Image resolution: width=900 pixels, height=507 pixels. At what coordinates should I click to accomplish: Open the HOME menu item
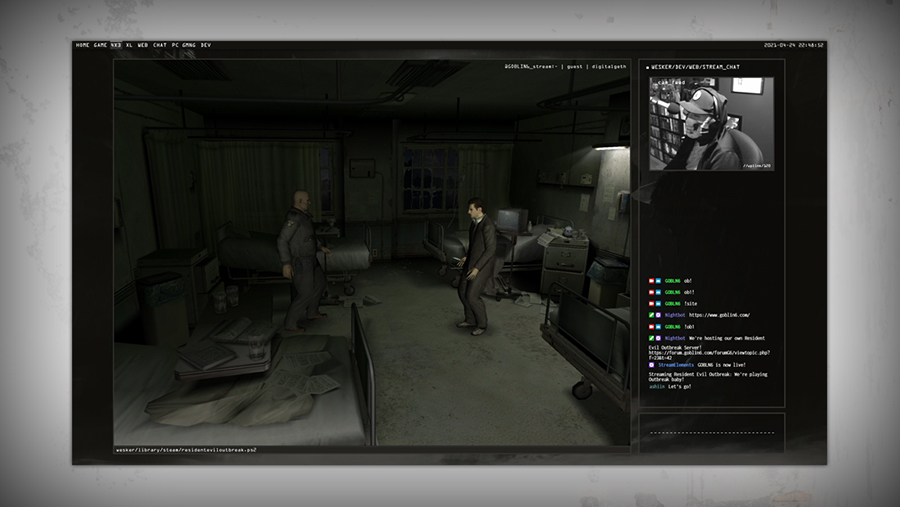click(83, 45)
